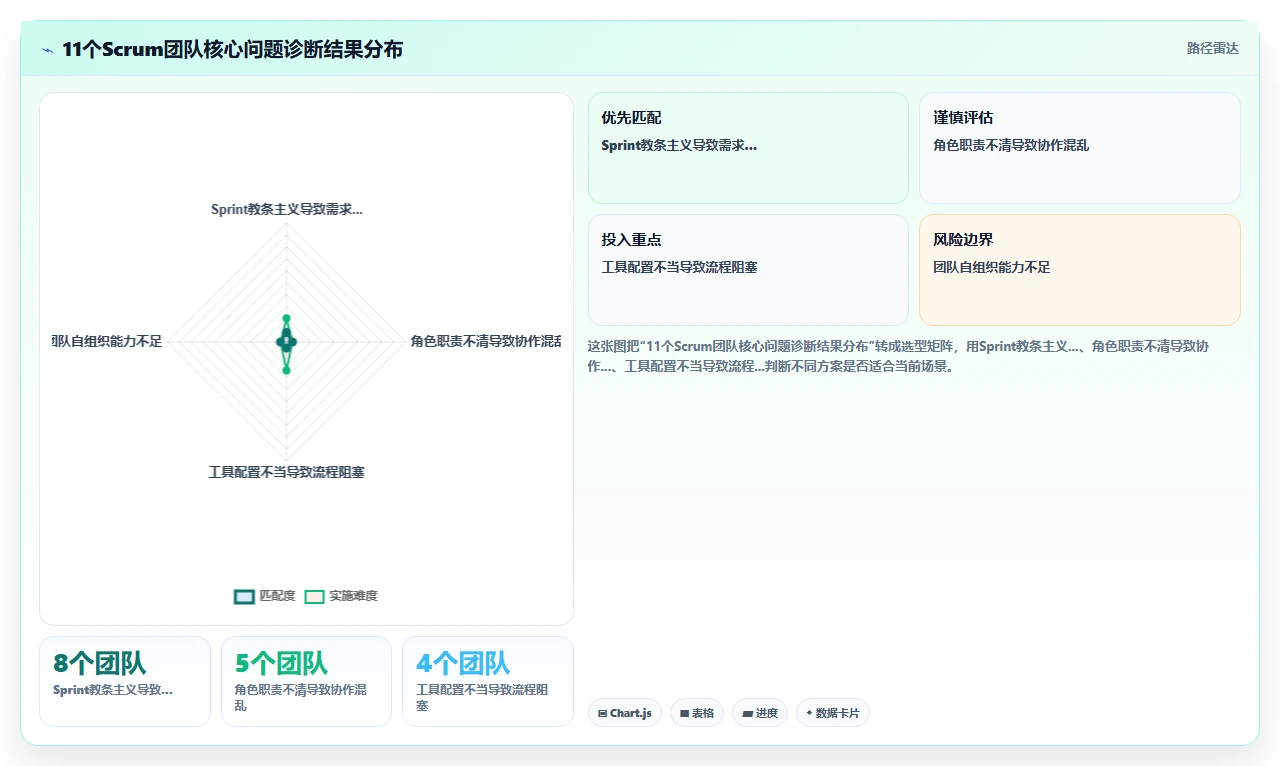Toggle the 匹配度 legend swatch
Image resolution: width=1280 pixels, height=766 pixels.
pos(244,596)
